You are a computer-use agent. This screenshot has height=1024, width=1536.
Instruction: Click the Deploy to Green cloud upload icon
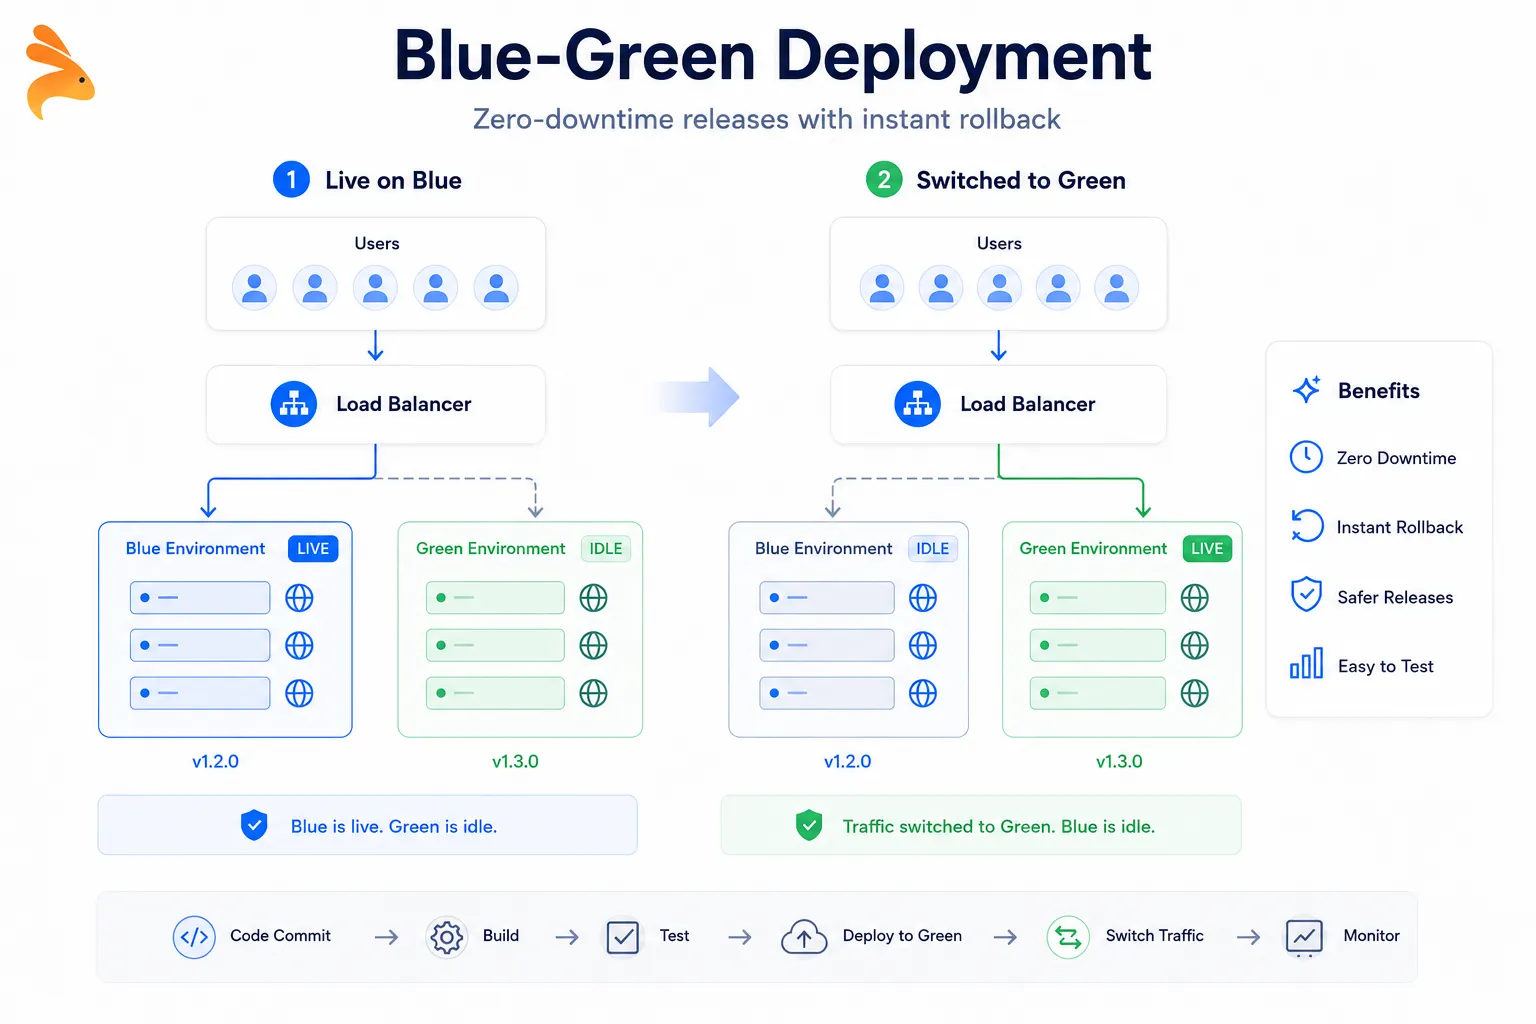(804, 937)
